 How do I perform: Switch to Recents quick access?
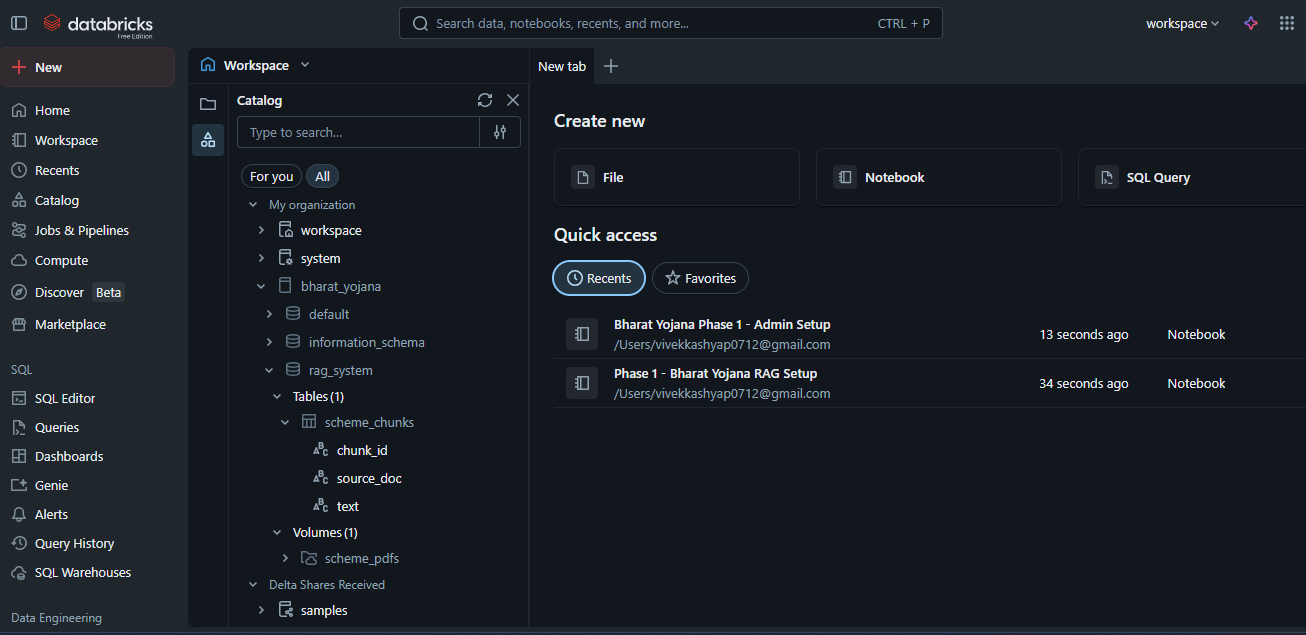tap(599, 278)
